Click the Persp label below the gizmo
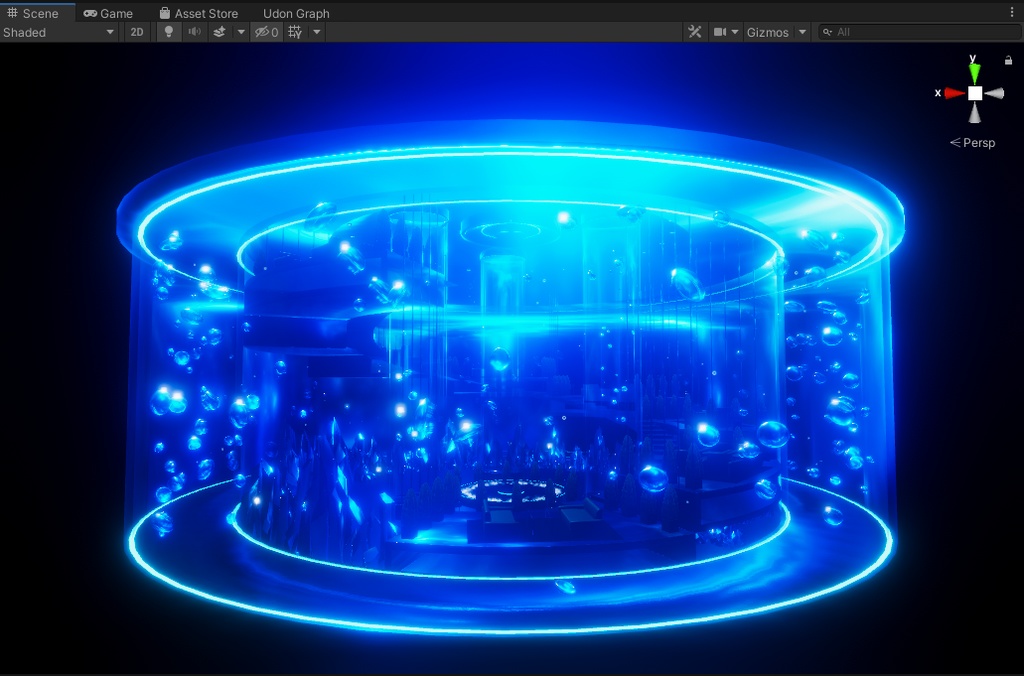This screenshot has width=1024, height=676. click(x=973, y=142)
